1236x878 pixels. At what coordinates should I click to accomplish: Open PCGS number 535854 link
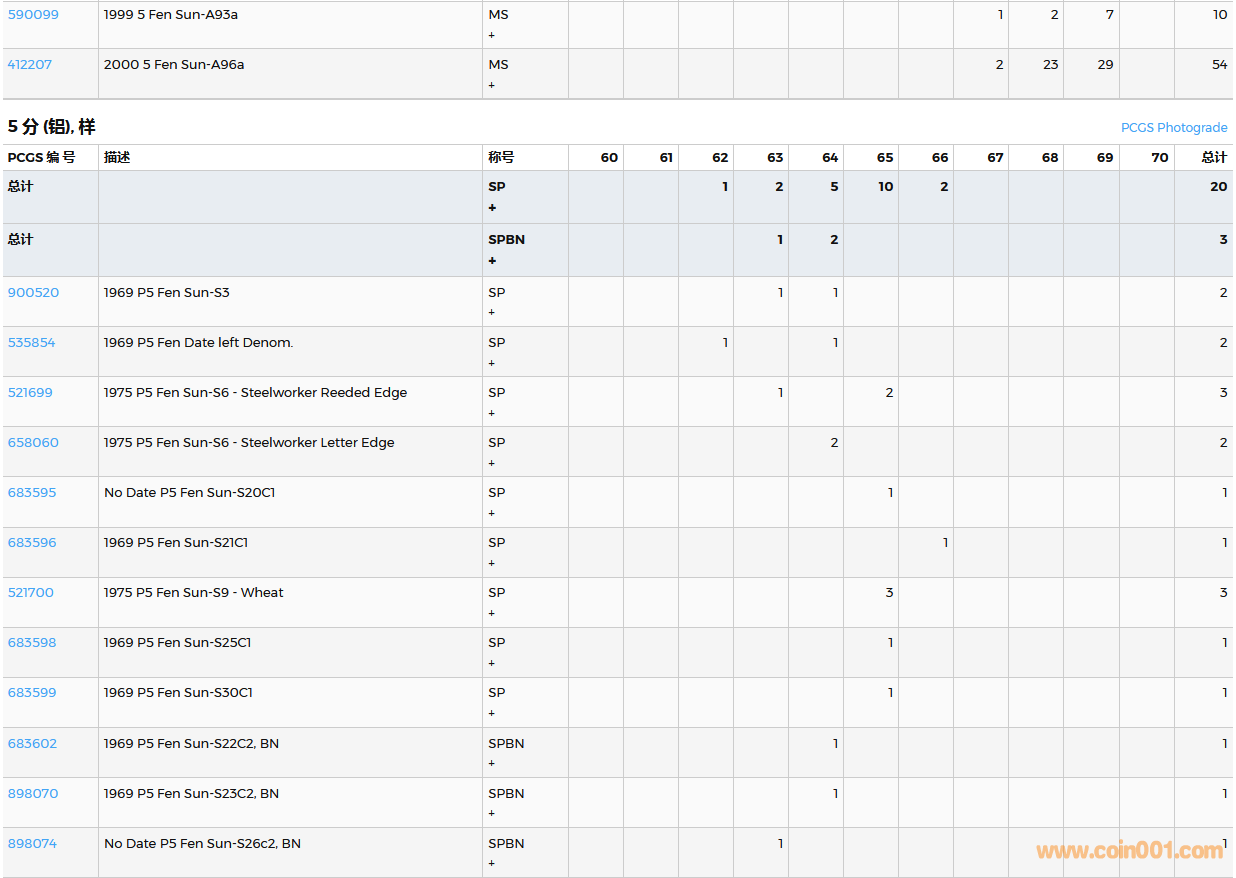pos(31,343)
